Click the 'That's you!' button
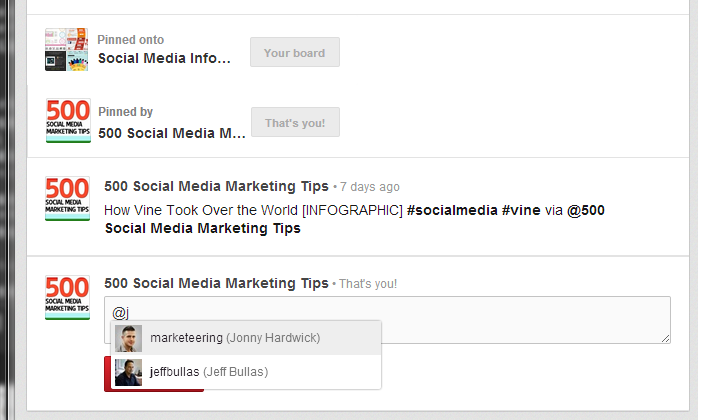Image resolution: width=701 pixels, height=420 pixels. (x=295, y=122)
